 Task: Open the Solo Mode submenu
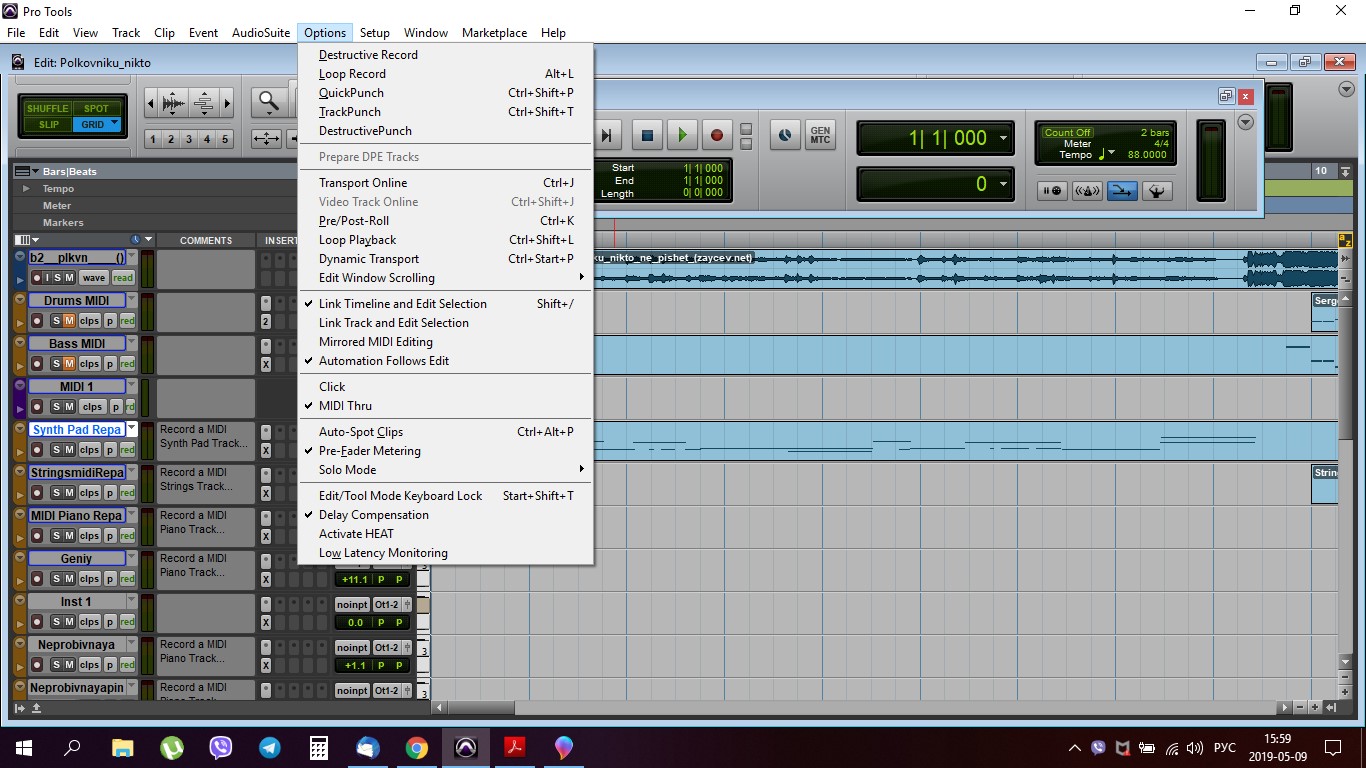[445, 470]
